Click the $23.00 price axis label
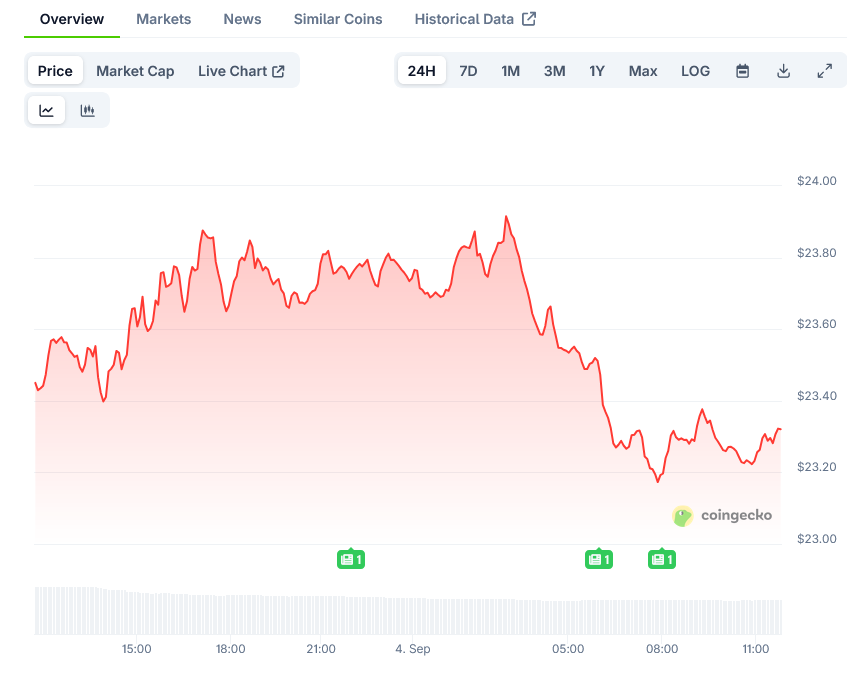 [817, 538]
